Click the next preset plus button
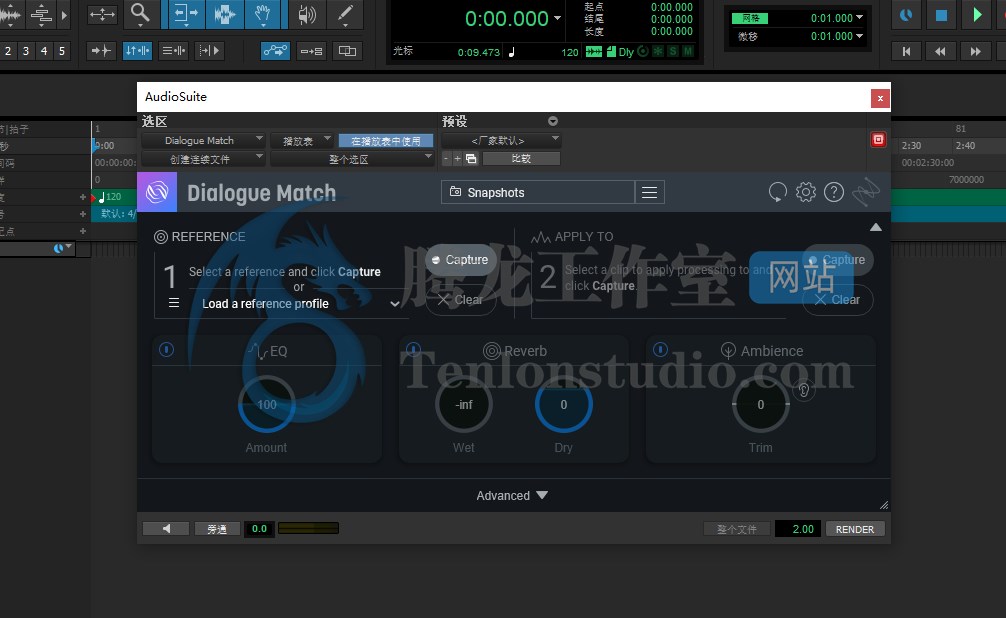This screenshot has width=1006, height=618. coord(457,158)
